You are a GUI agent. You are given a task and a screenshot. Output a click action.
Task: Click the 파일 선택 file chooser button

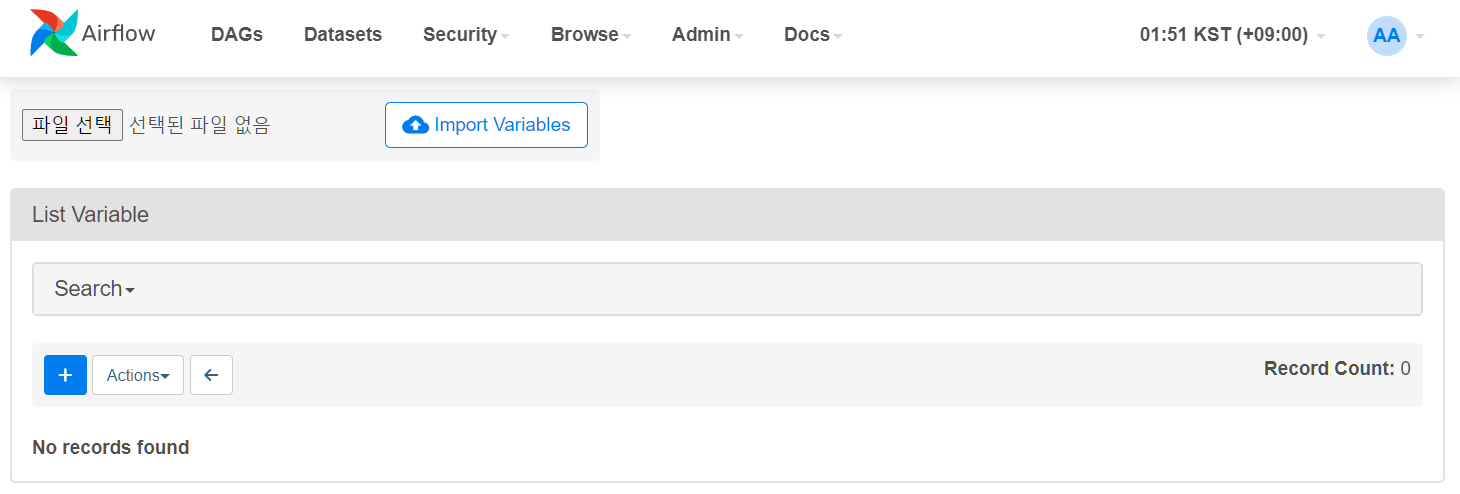[x=73, y=125]
